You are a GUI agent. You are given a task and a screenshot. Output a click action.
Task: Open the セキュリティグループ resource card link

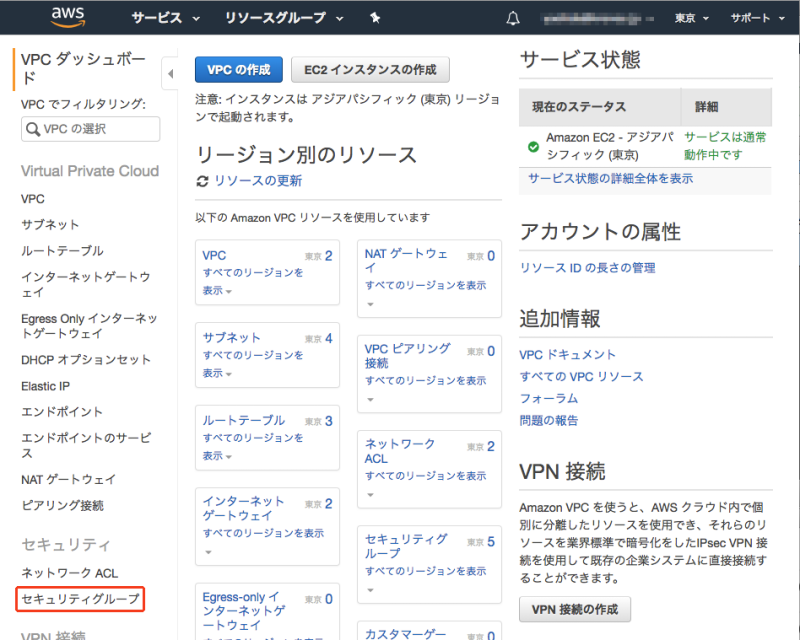click(406, 546)
